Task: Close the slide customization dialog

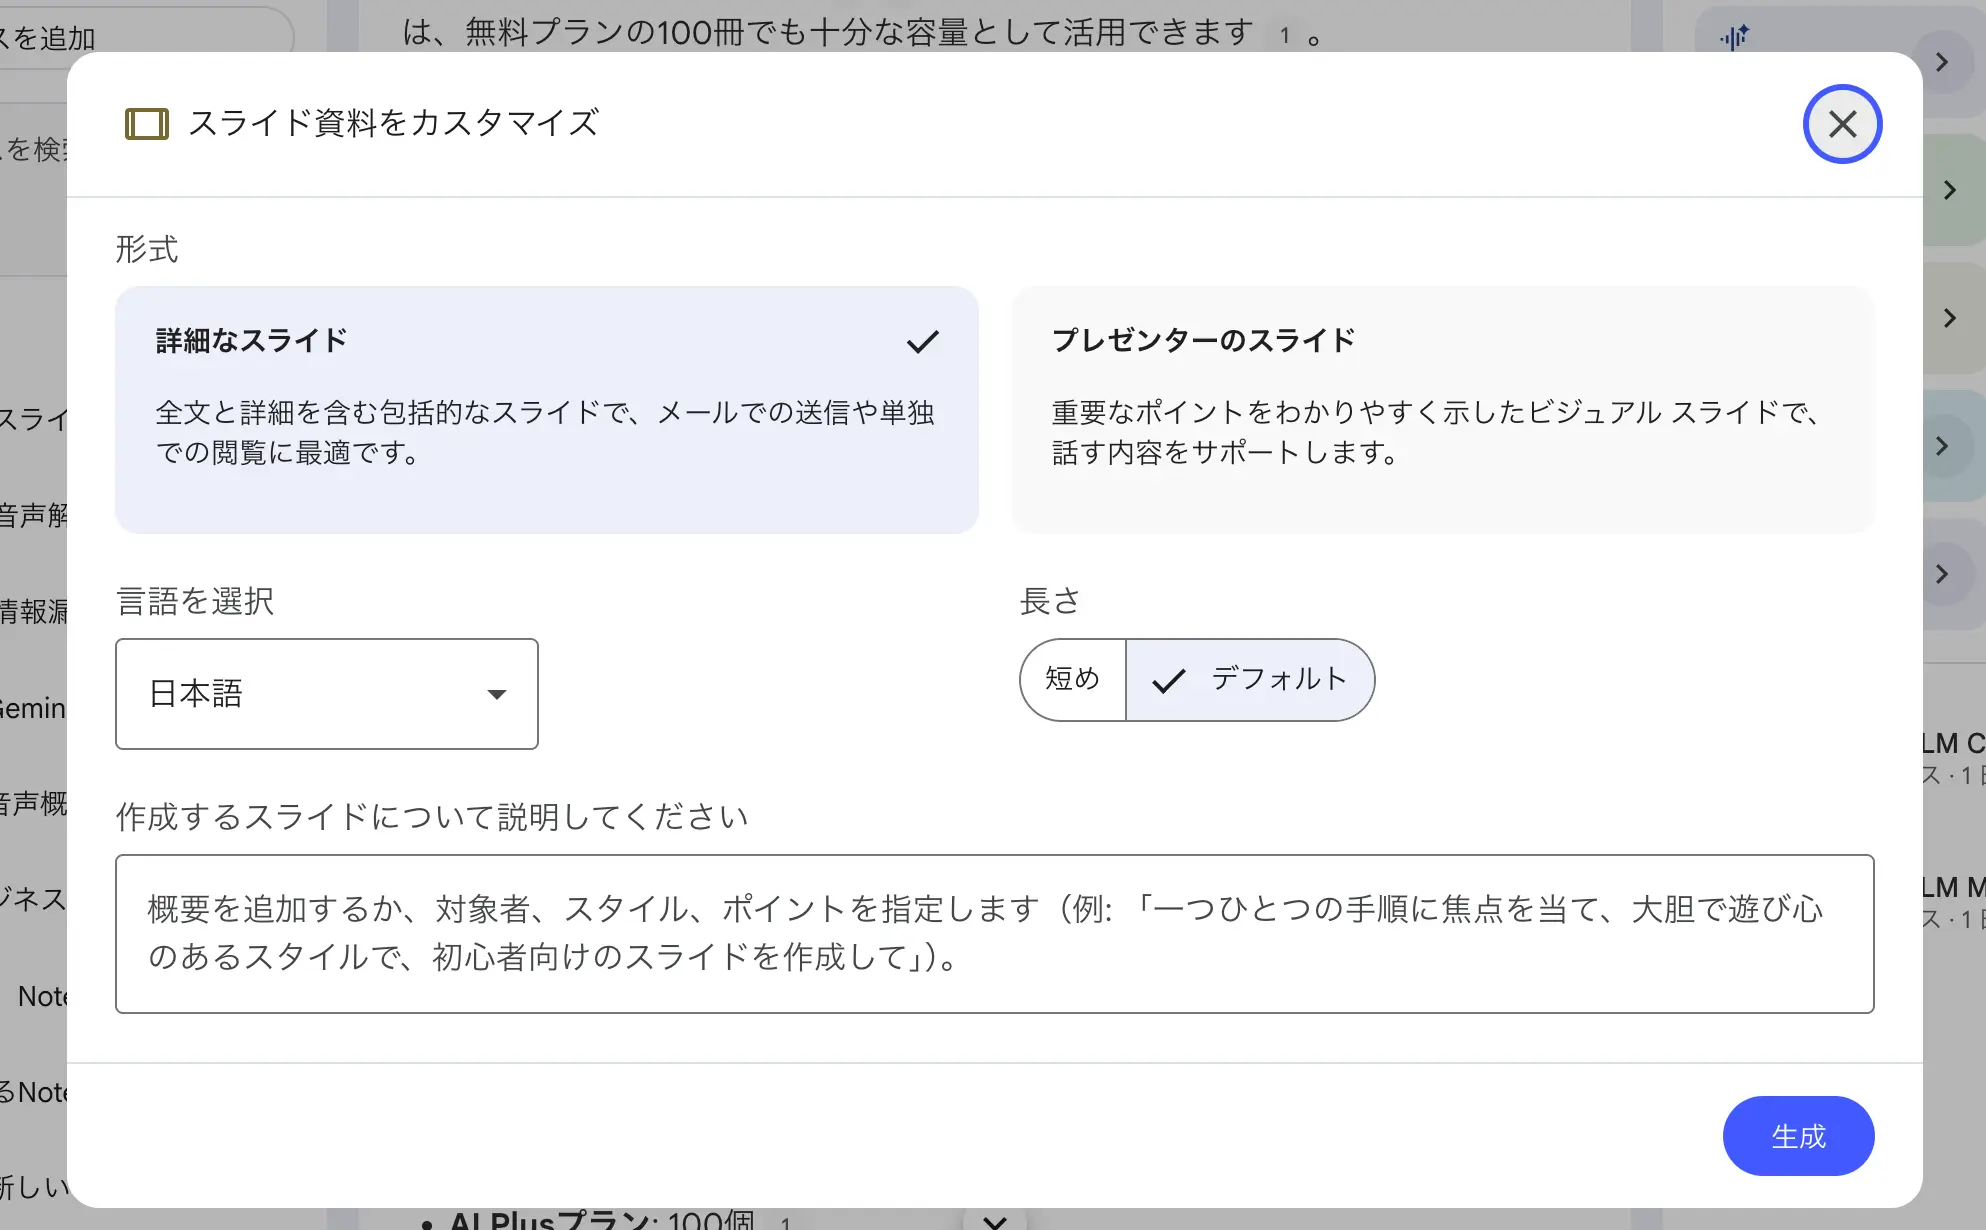Action: [1842, 124]
